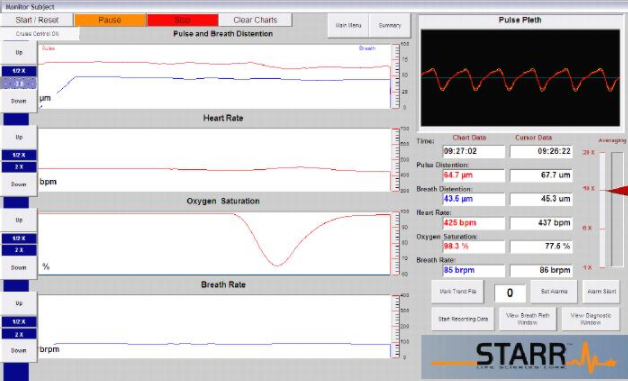Click the Heart Rate chart line

click(214, 169)
